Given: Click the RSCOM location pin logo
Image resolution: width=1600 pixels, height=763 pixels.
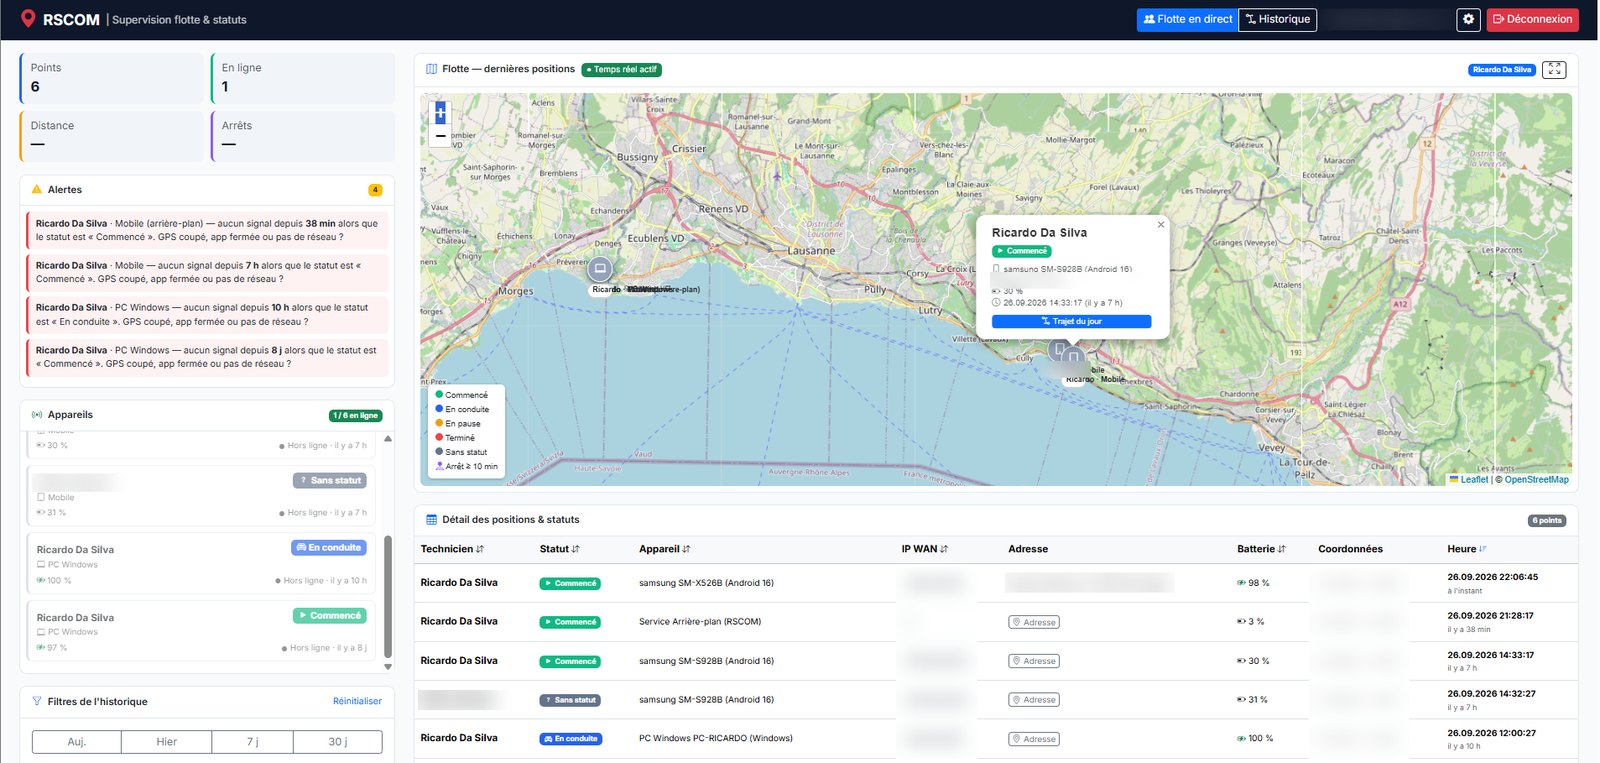Looking at the screenshot, I should [28, 19].
